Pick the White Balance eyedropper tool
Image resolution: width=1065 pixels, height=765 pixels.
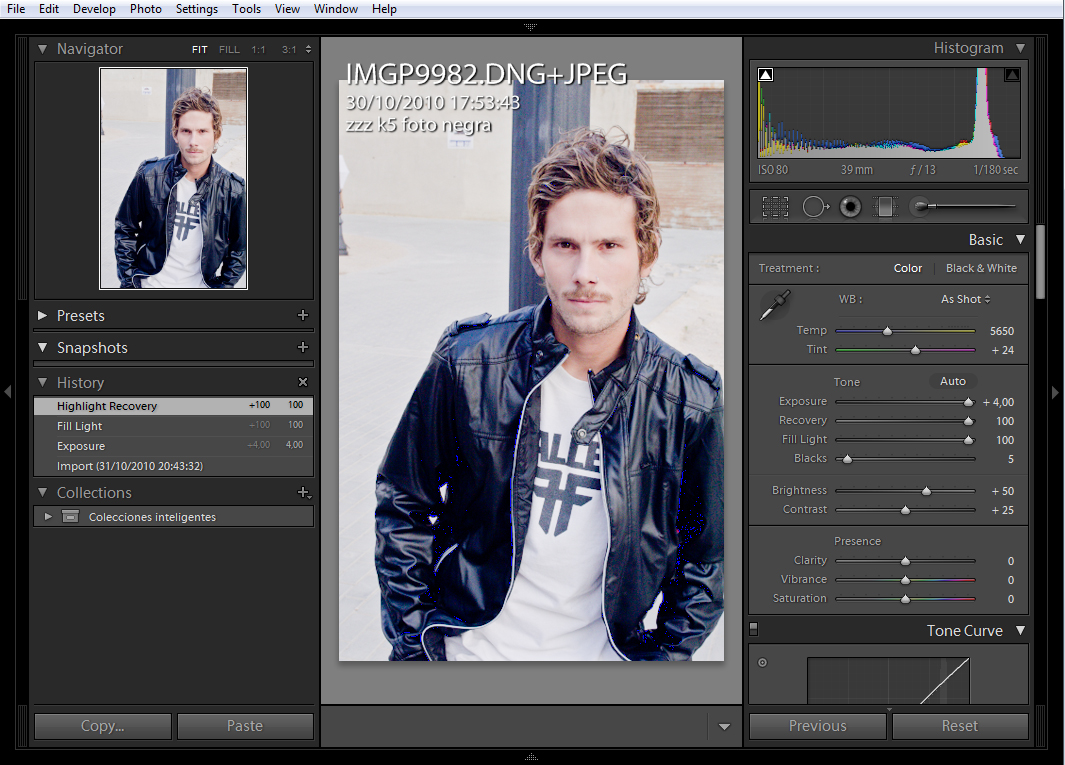click(775, 305)
